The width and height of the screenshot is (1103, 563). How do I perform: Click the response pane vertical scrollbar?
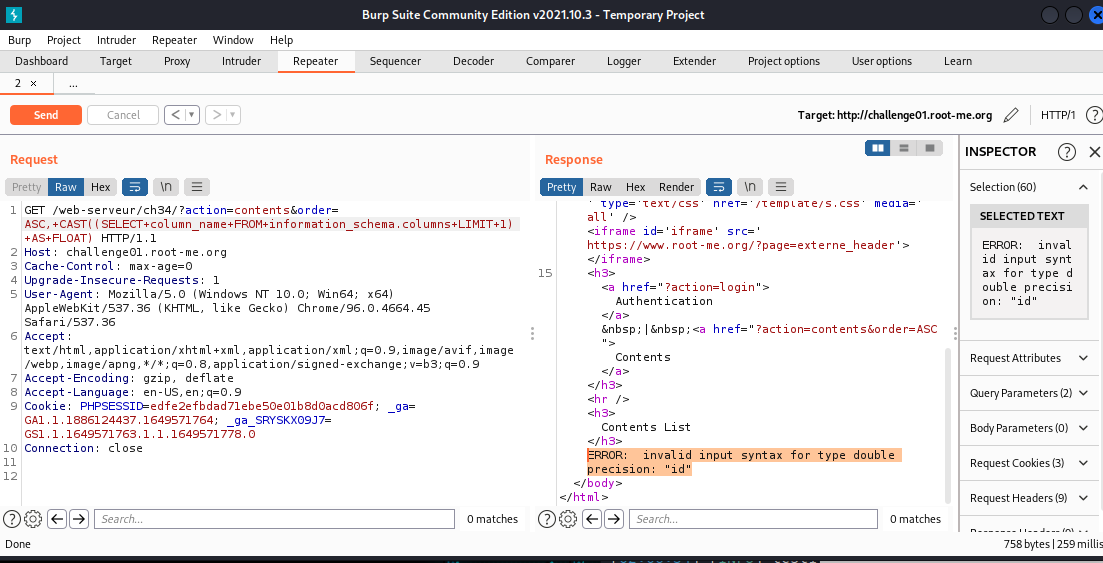coord(948,425)
